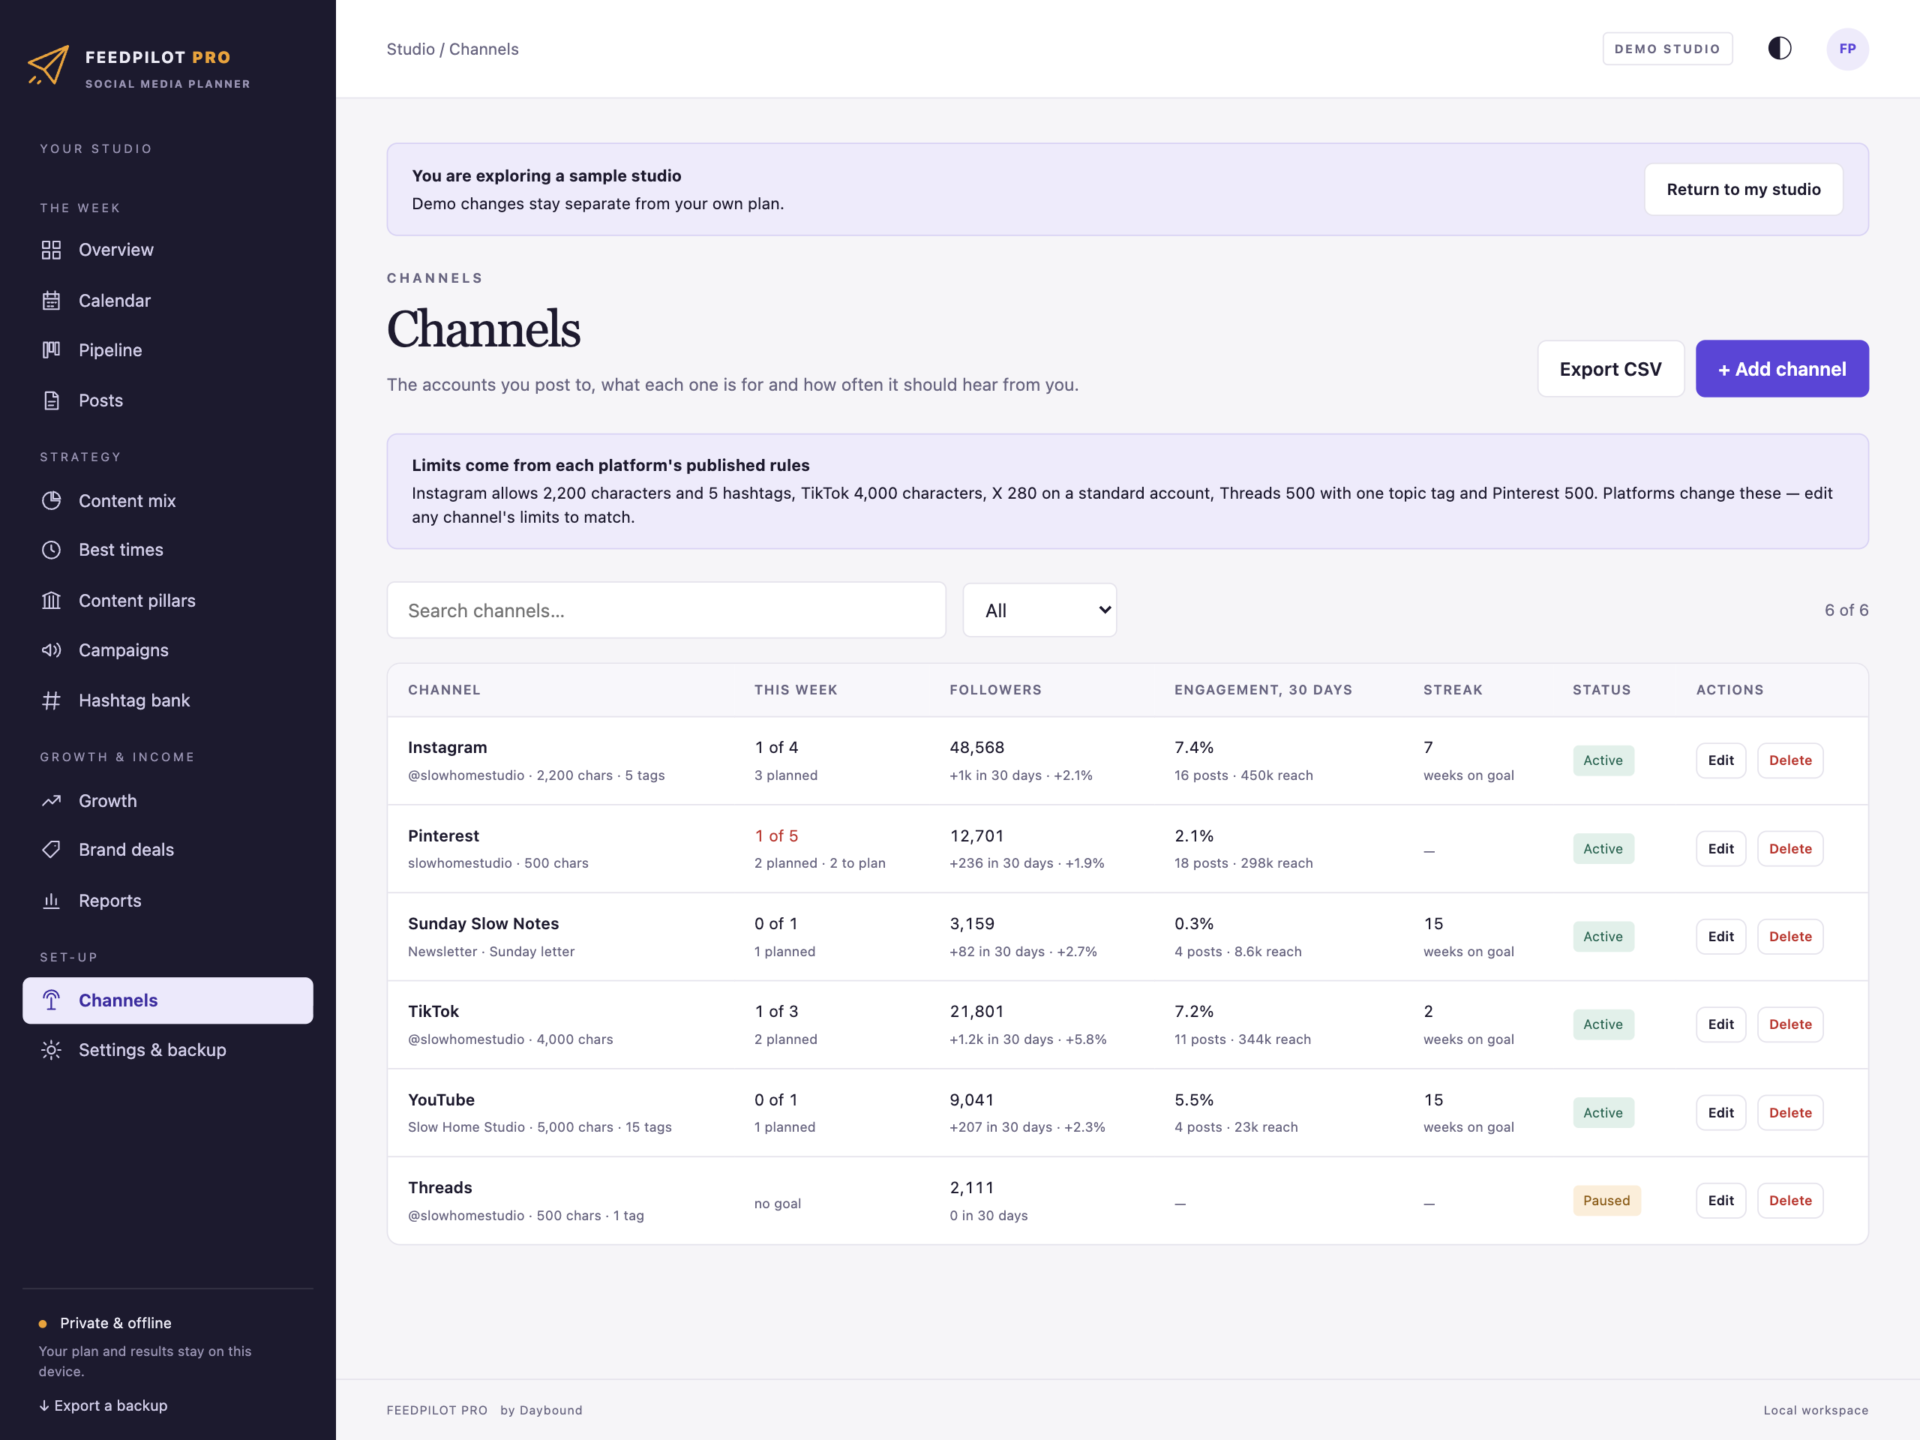The width and height of the screenshot is (1920, 1440).
Task: Click Return to my studio button
Action: 1743,189
